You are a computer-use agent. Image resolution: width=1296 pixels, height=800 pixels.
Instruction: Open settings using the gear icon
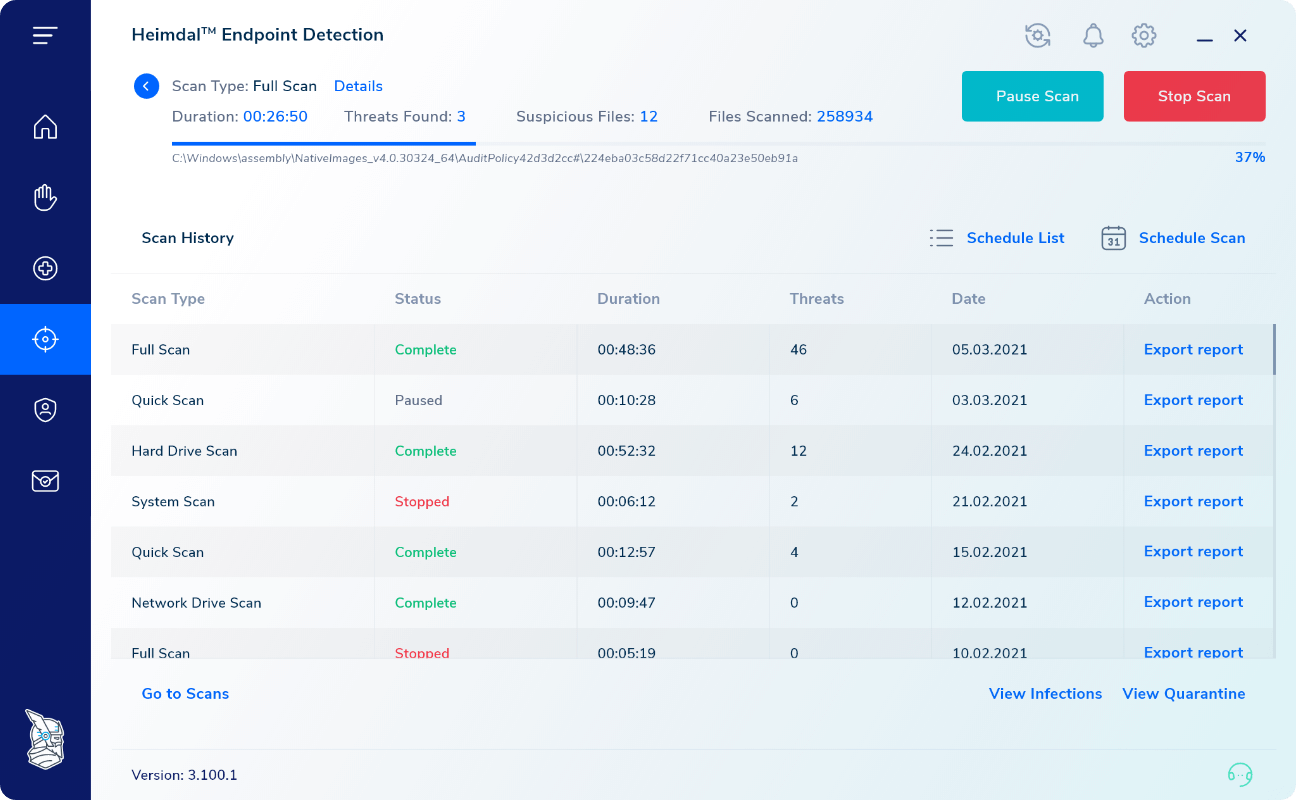click(1143, 35)
